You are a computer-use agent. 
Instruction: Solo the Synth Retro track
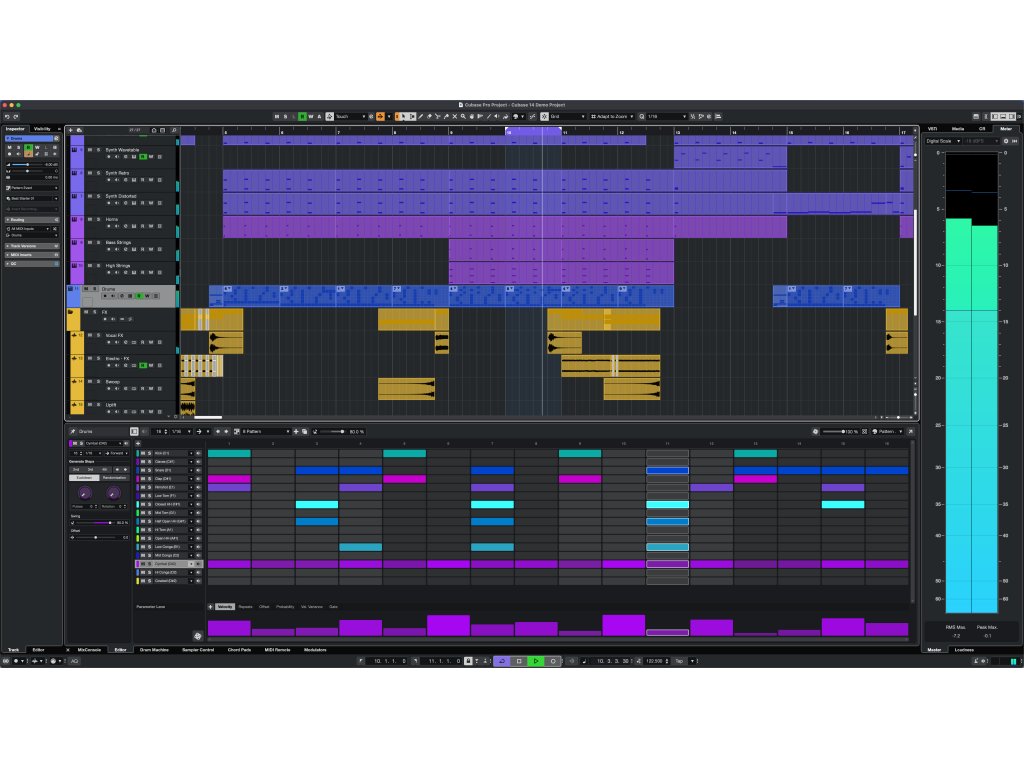point(99,173)
